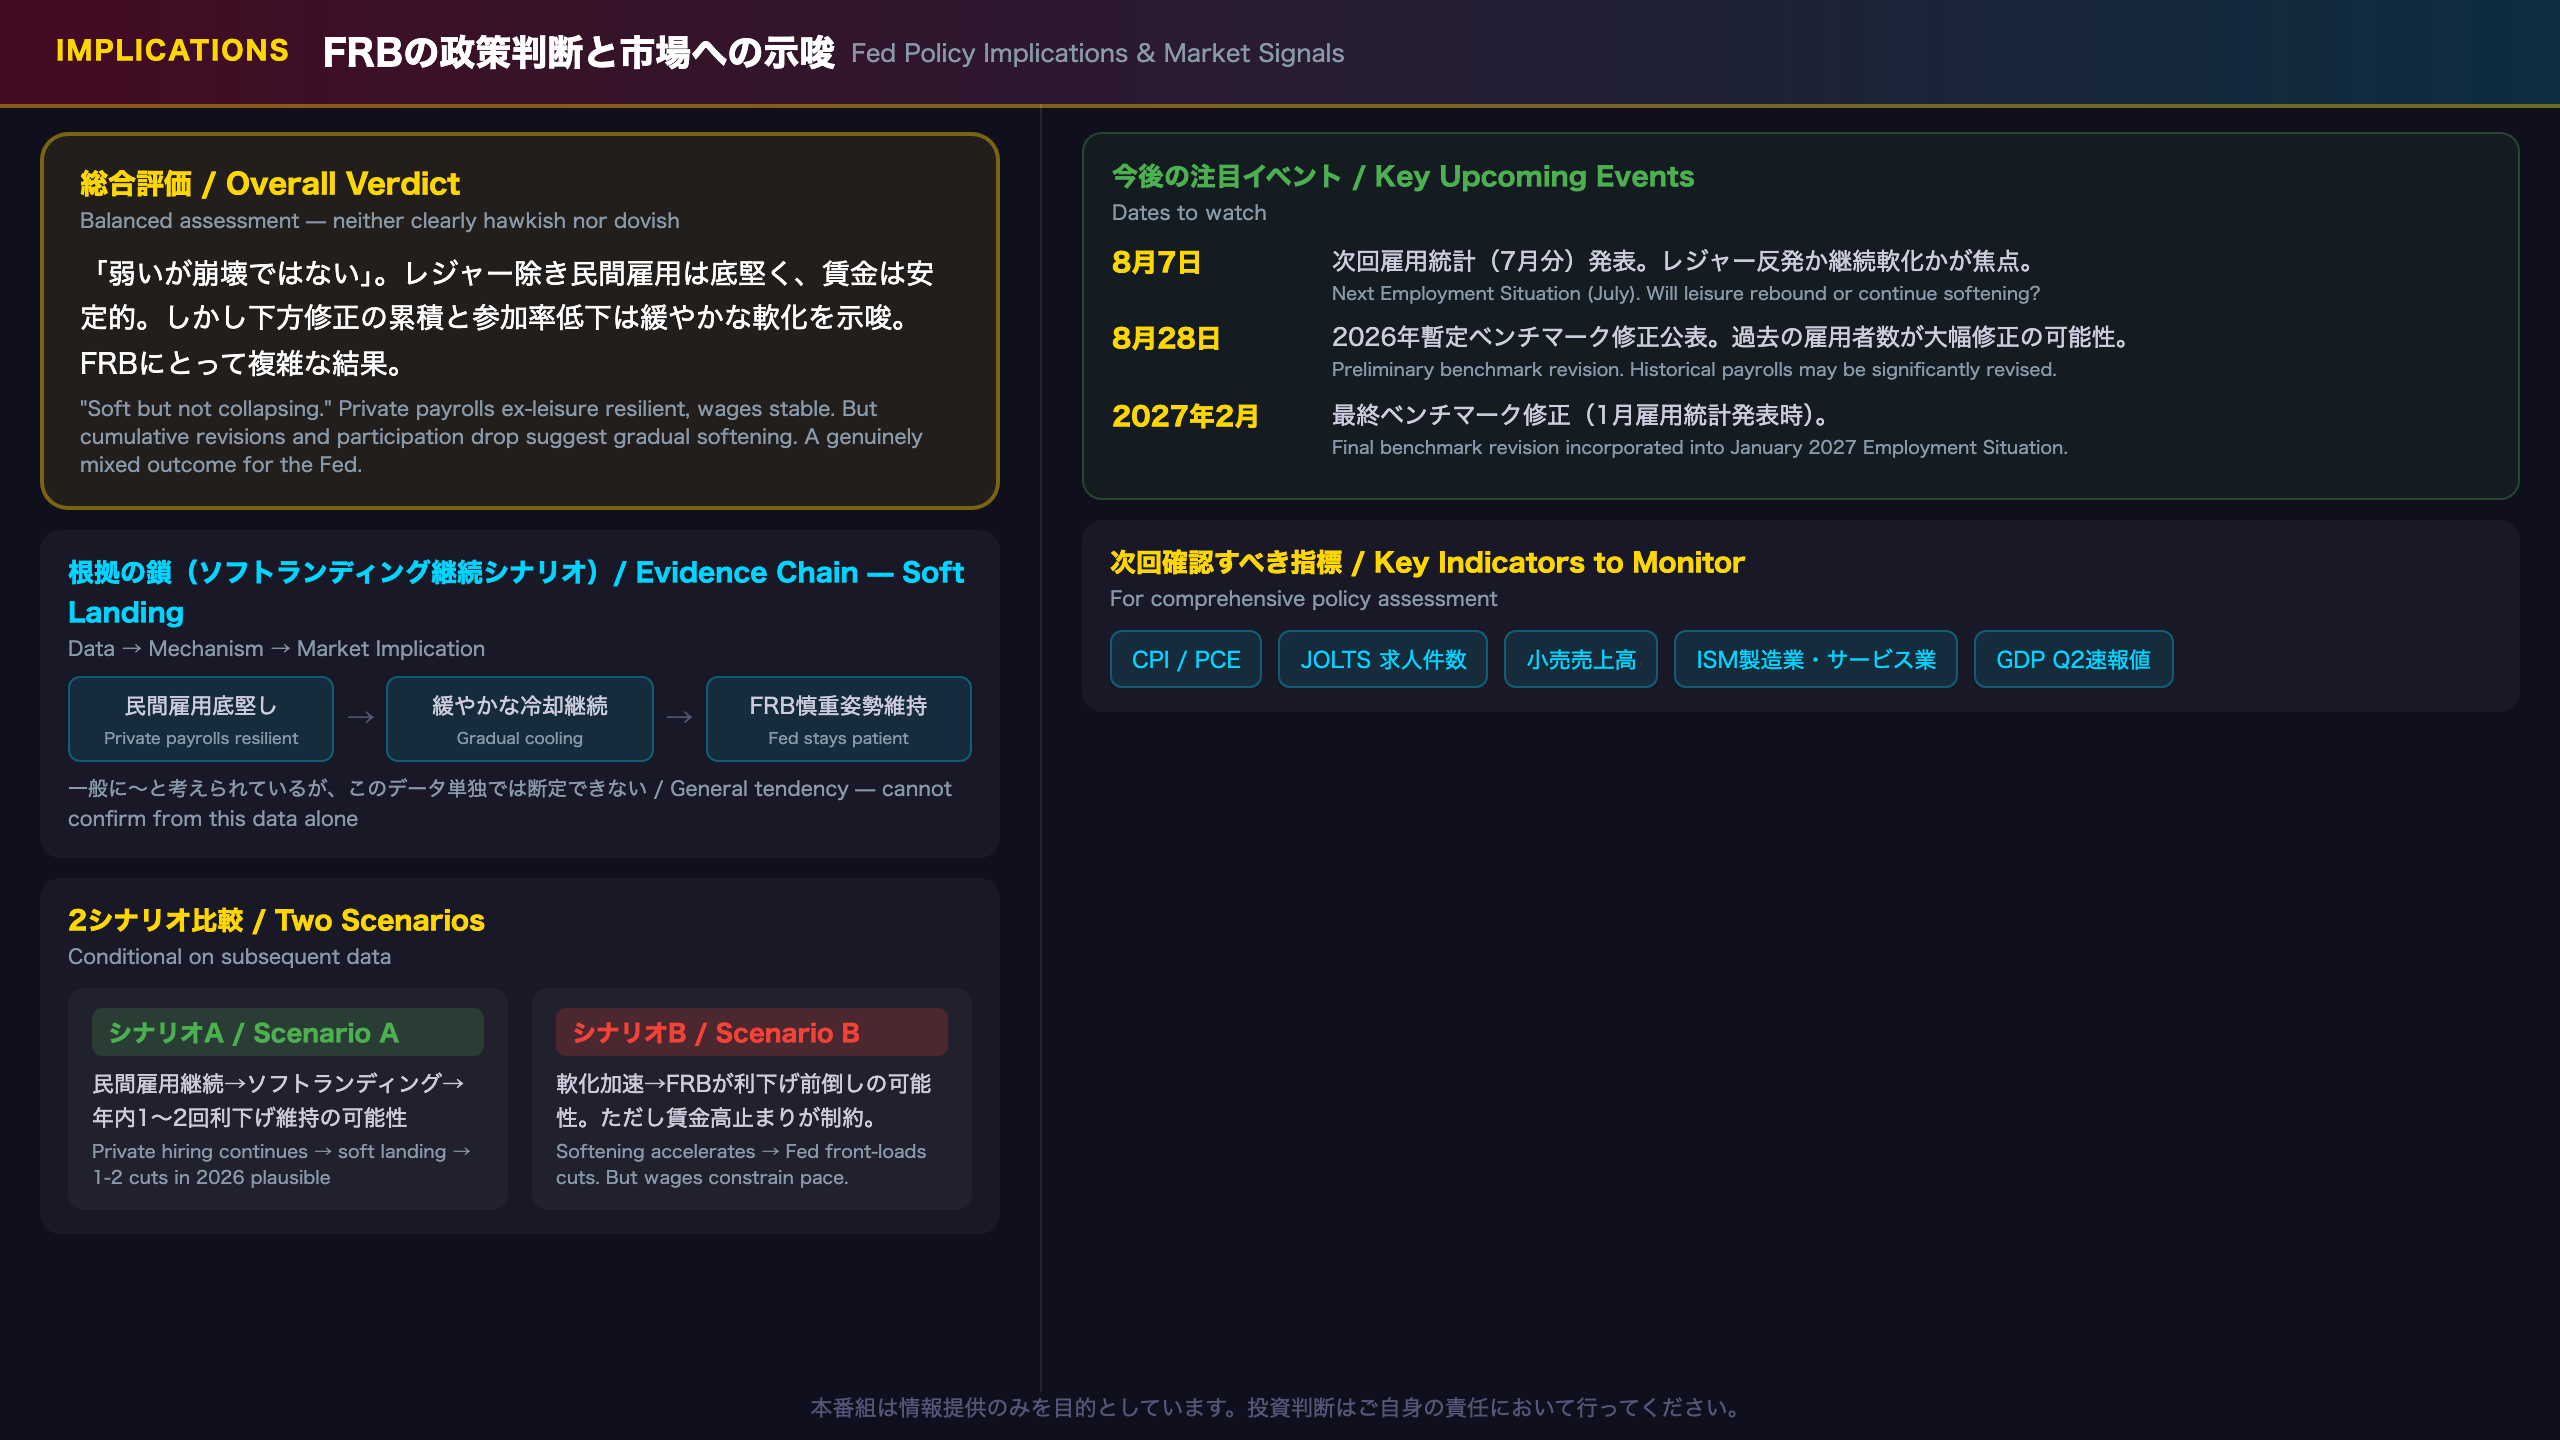Click the For comprehensive policy assessment text
Viewport: 2560px width, 1440px height.
[1303, 599]
